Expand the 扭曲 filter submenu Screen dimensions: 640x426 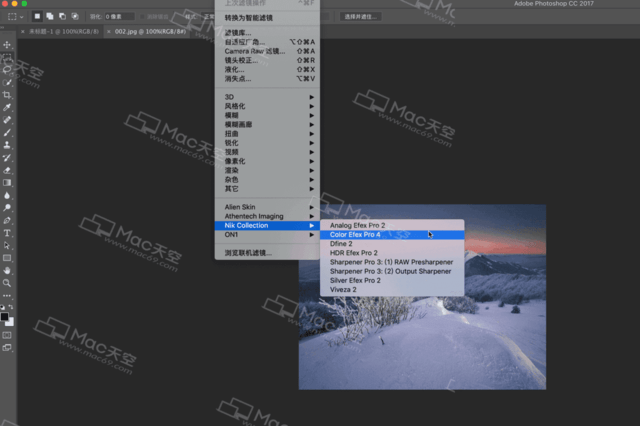tap(267, 134)
